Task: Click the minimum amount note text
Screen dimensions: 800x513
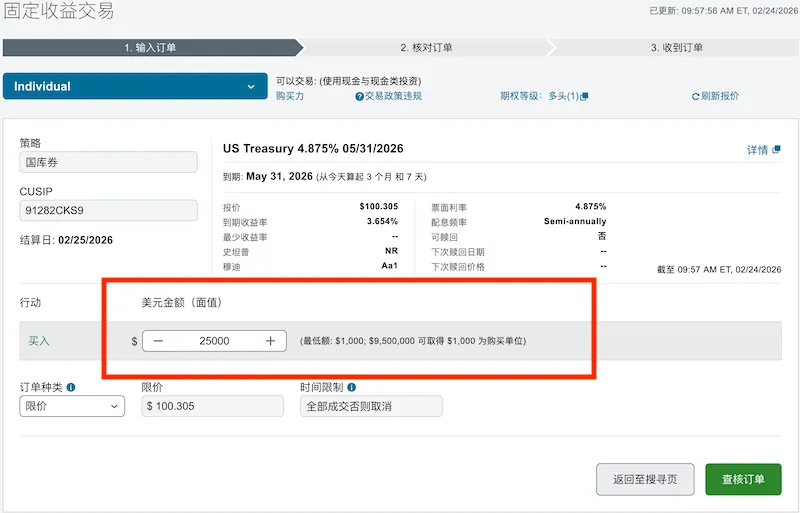Action: pos(413,341)
